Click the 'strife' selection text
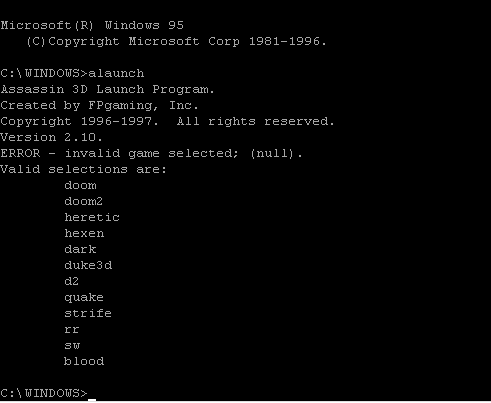Screen dimensions: 491x403 pyautogui.click(x=88, y=313)
